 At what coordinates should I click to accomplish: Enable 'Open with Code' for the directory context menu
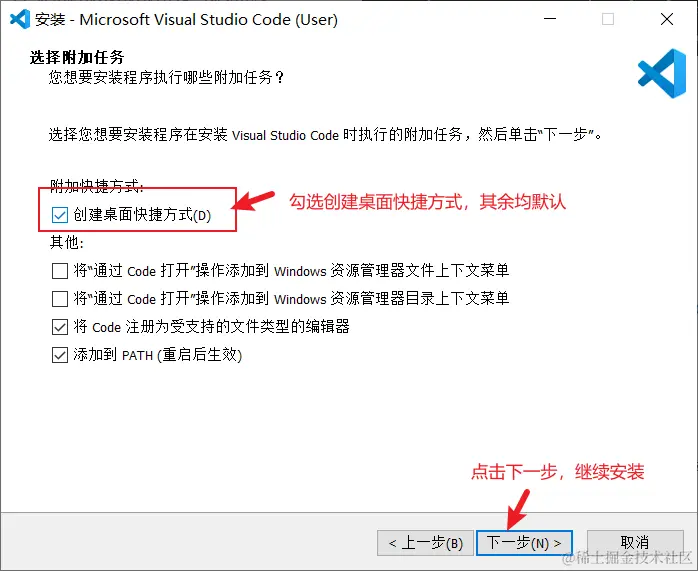click(60, 299)
